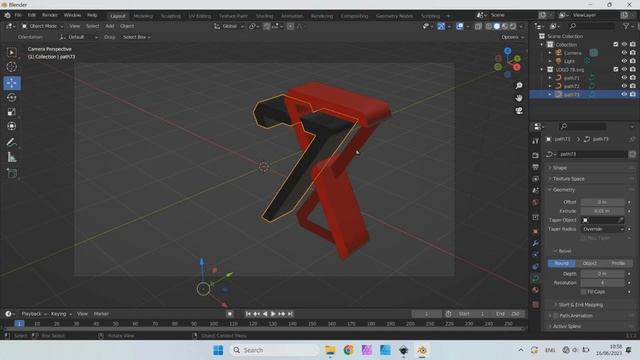
Task: Select the Annotate pencil tool
Action: pyautogui.click(x=11, y=142)
